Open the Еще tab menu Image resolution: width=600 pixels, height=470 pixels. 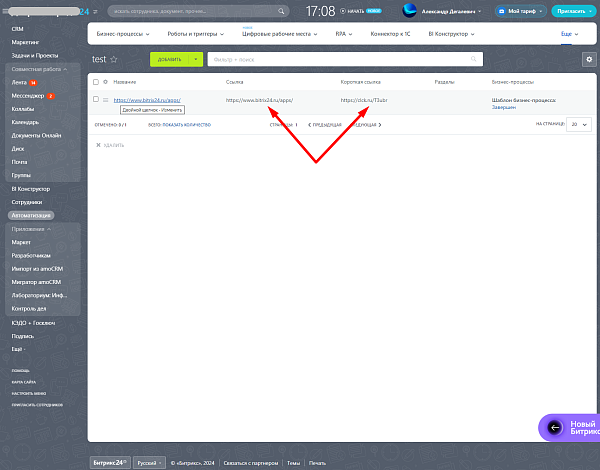point(569,34)
